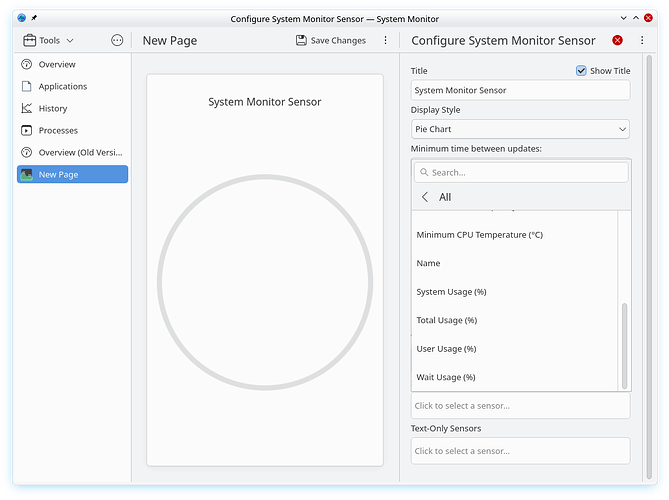Open the Processes page in sidebar

[58, 130]
